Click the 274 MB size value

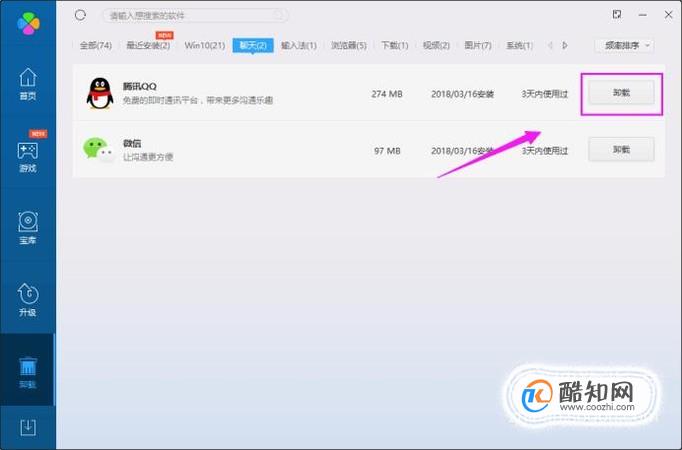387,94
